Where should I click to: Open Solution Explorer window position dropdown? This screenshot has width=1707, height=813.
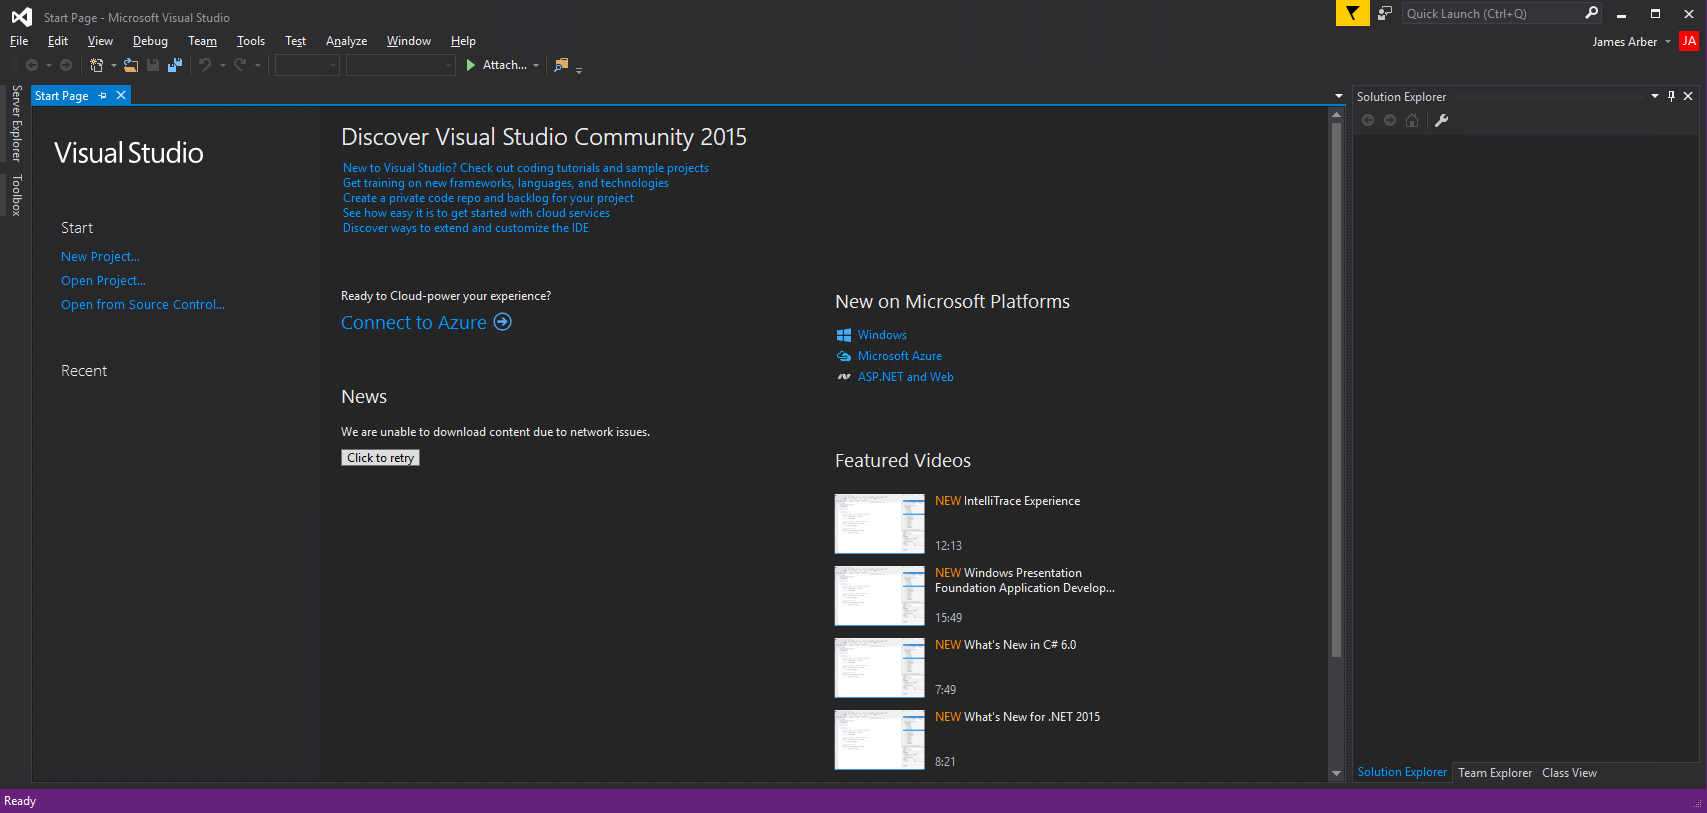click(1655, 96)
